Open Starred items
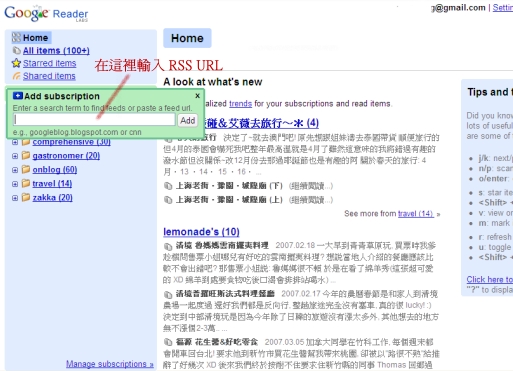The width and height of the screenshot is (513, 371). [49, 63]
